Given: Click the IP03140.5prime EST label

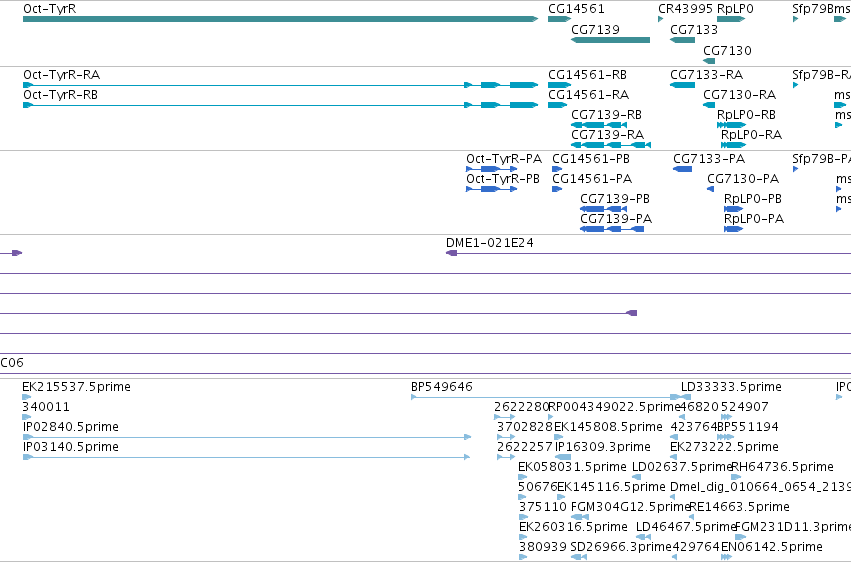Looking at the screenshot, I should (71, 447).
